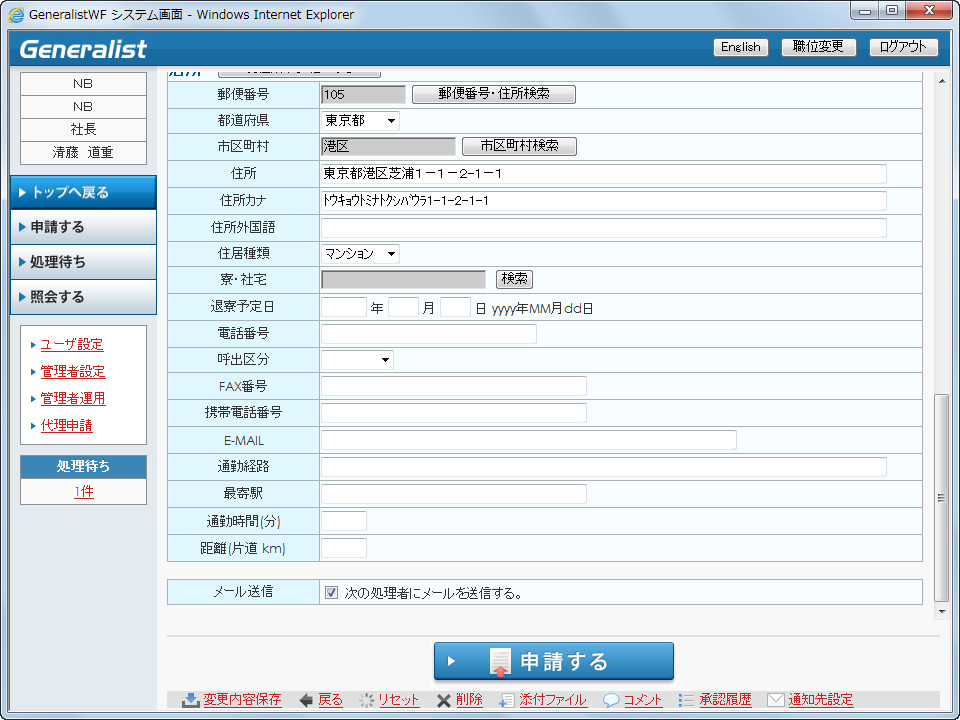Click the 退寮予定日 year input field

point(344,307)
